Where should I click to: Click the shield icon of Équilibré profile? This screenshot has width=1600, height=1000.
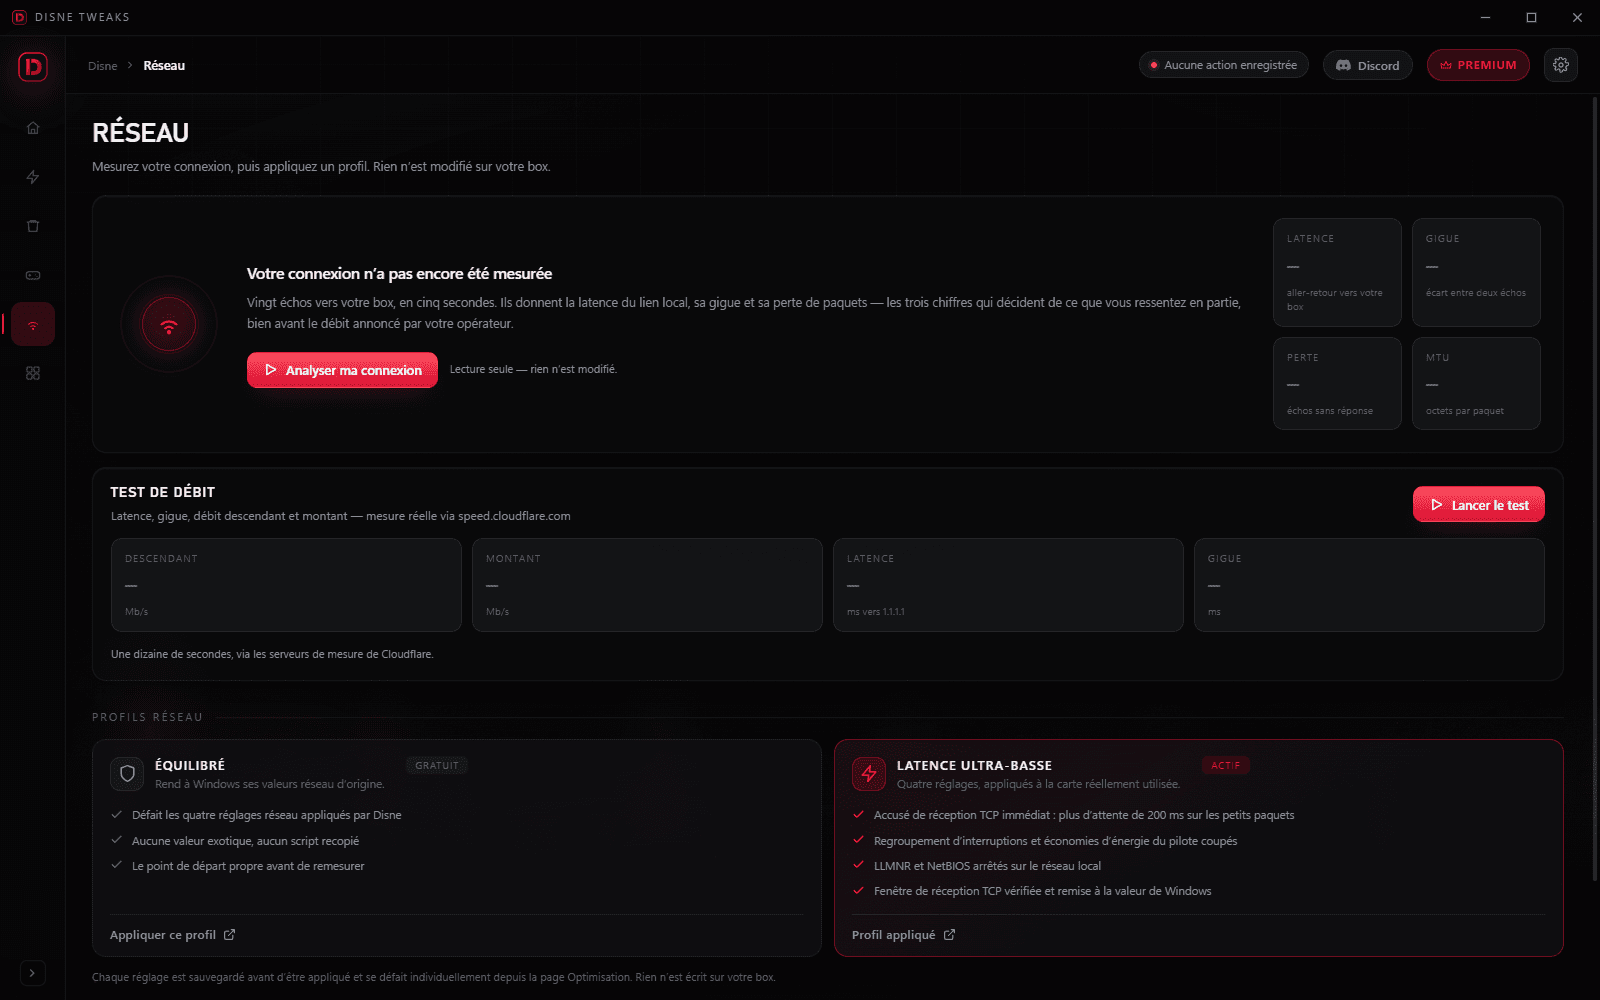tap(127, 774)
